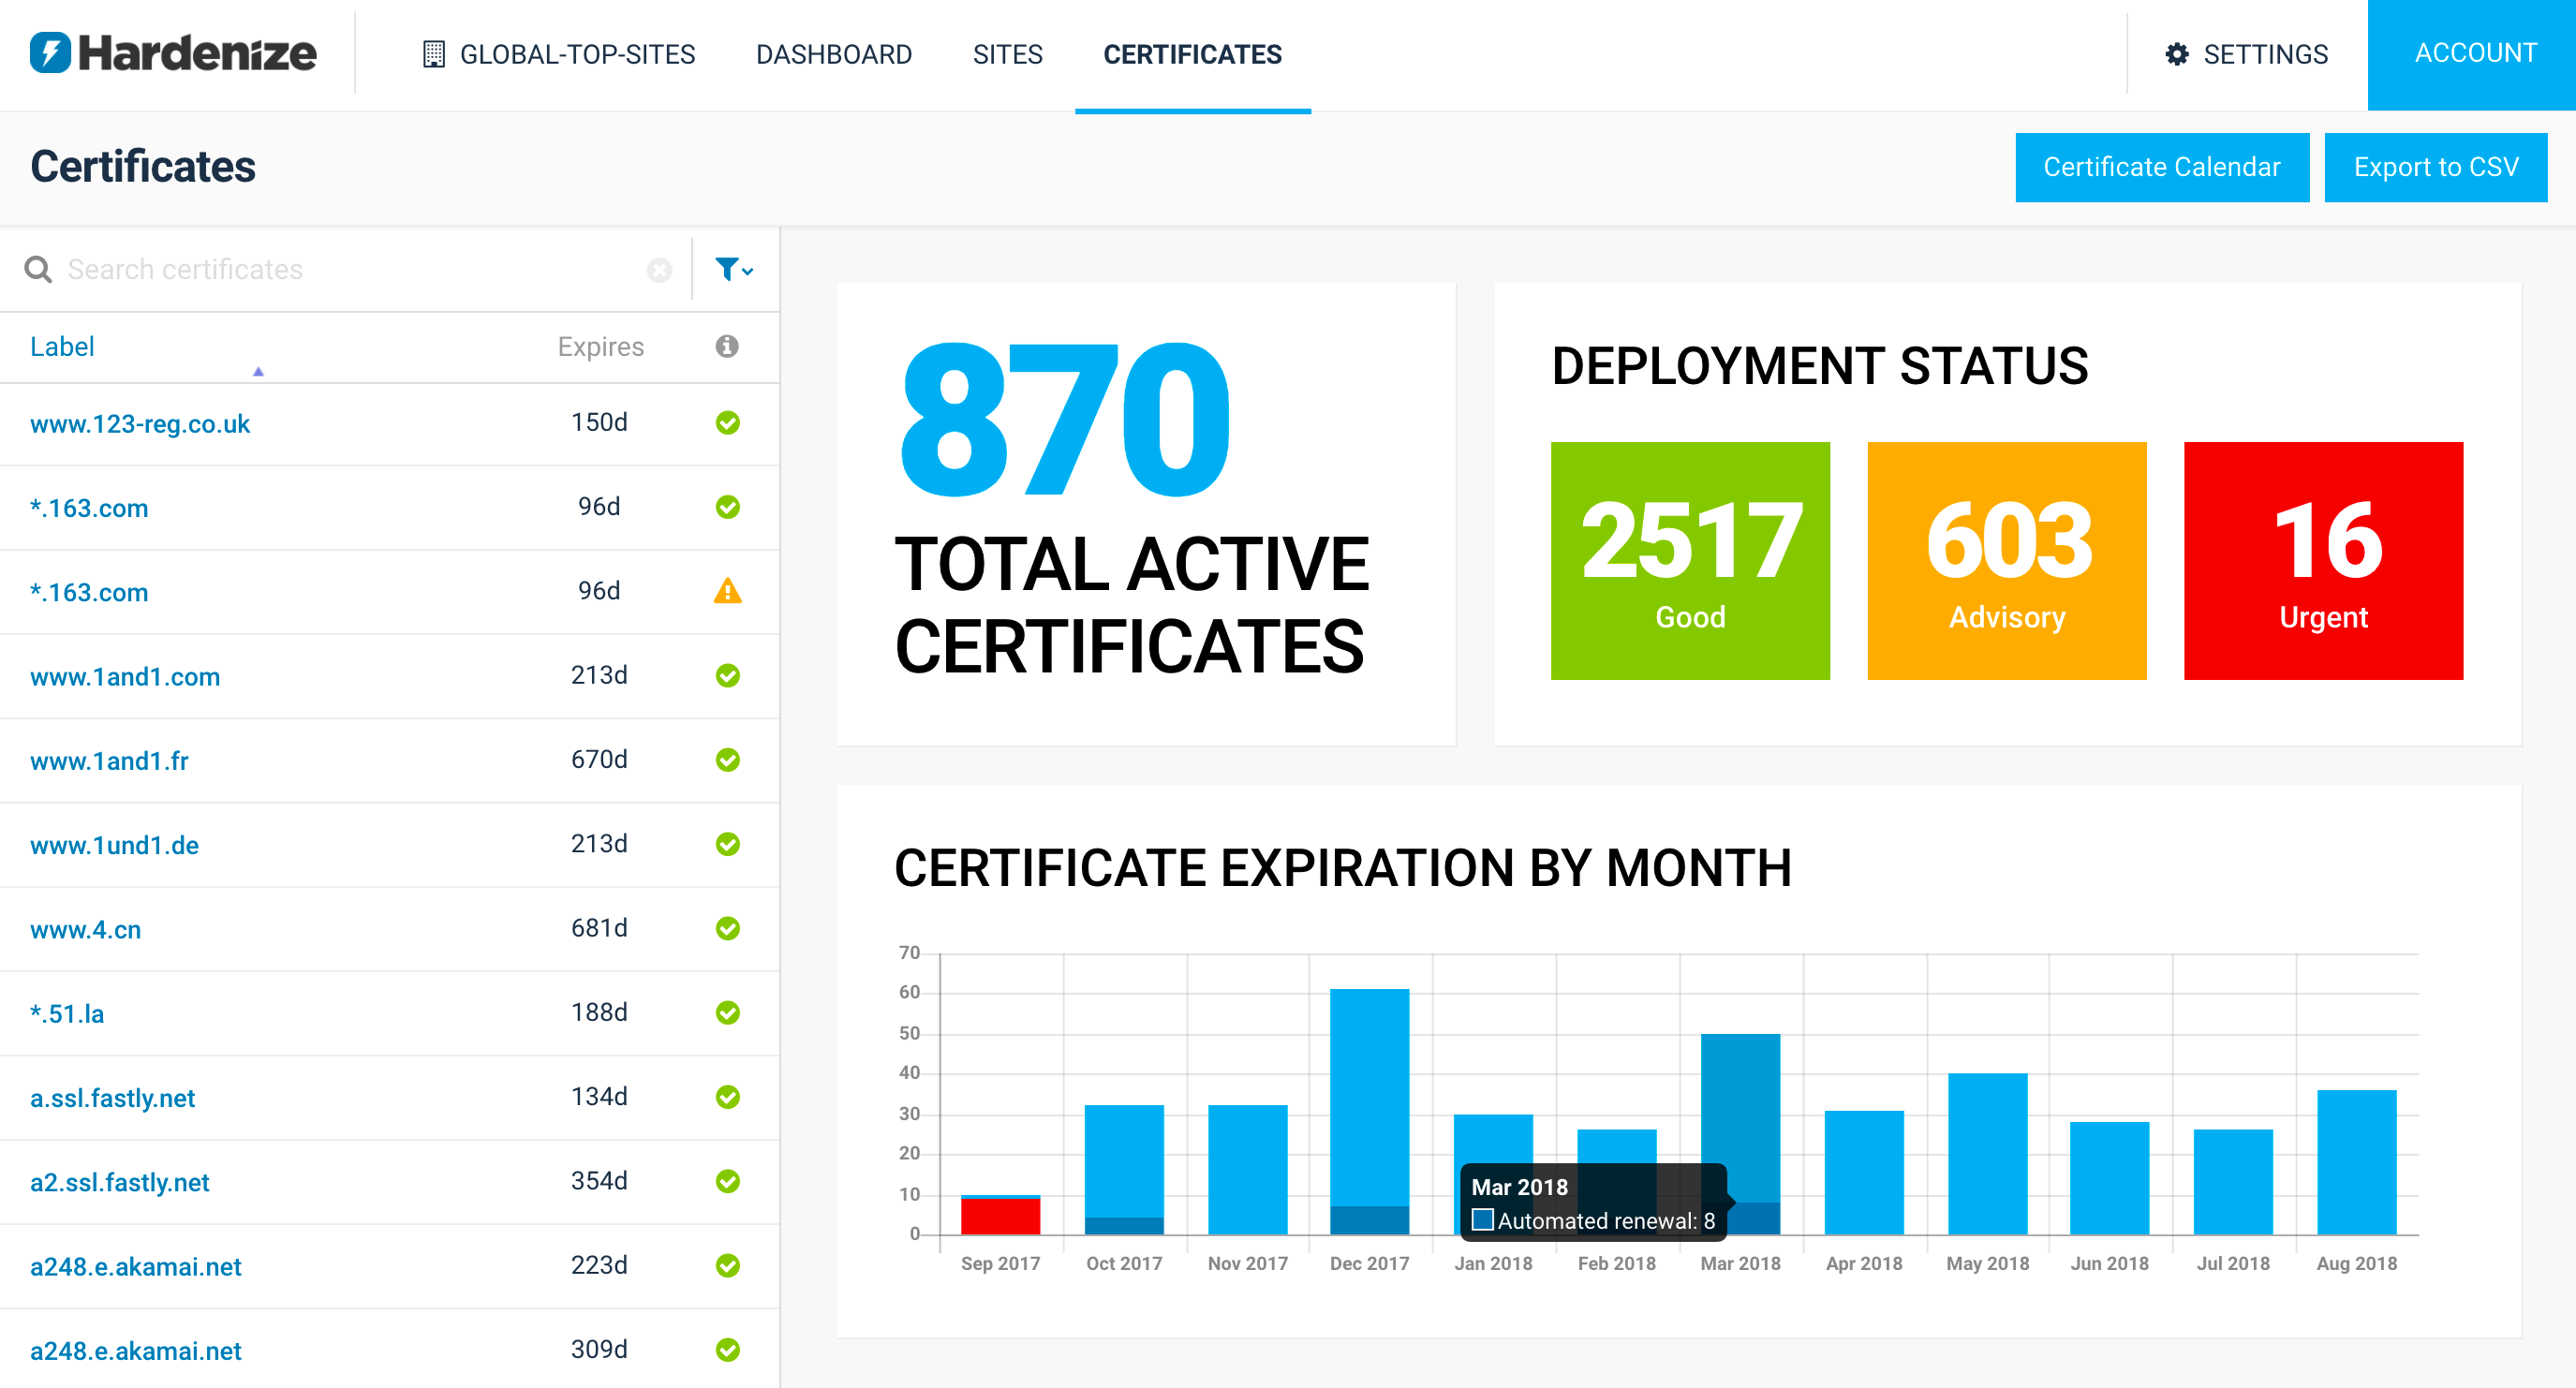Open the Certificate Calendar
Viewport: 2576px width, 1388px height.
(x=2162, y=167)
